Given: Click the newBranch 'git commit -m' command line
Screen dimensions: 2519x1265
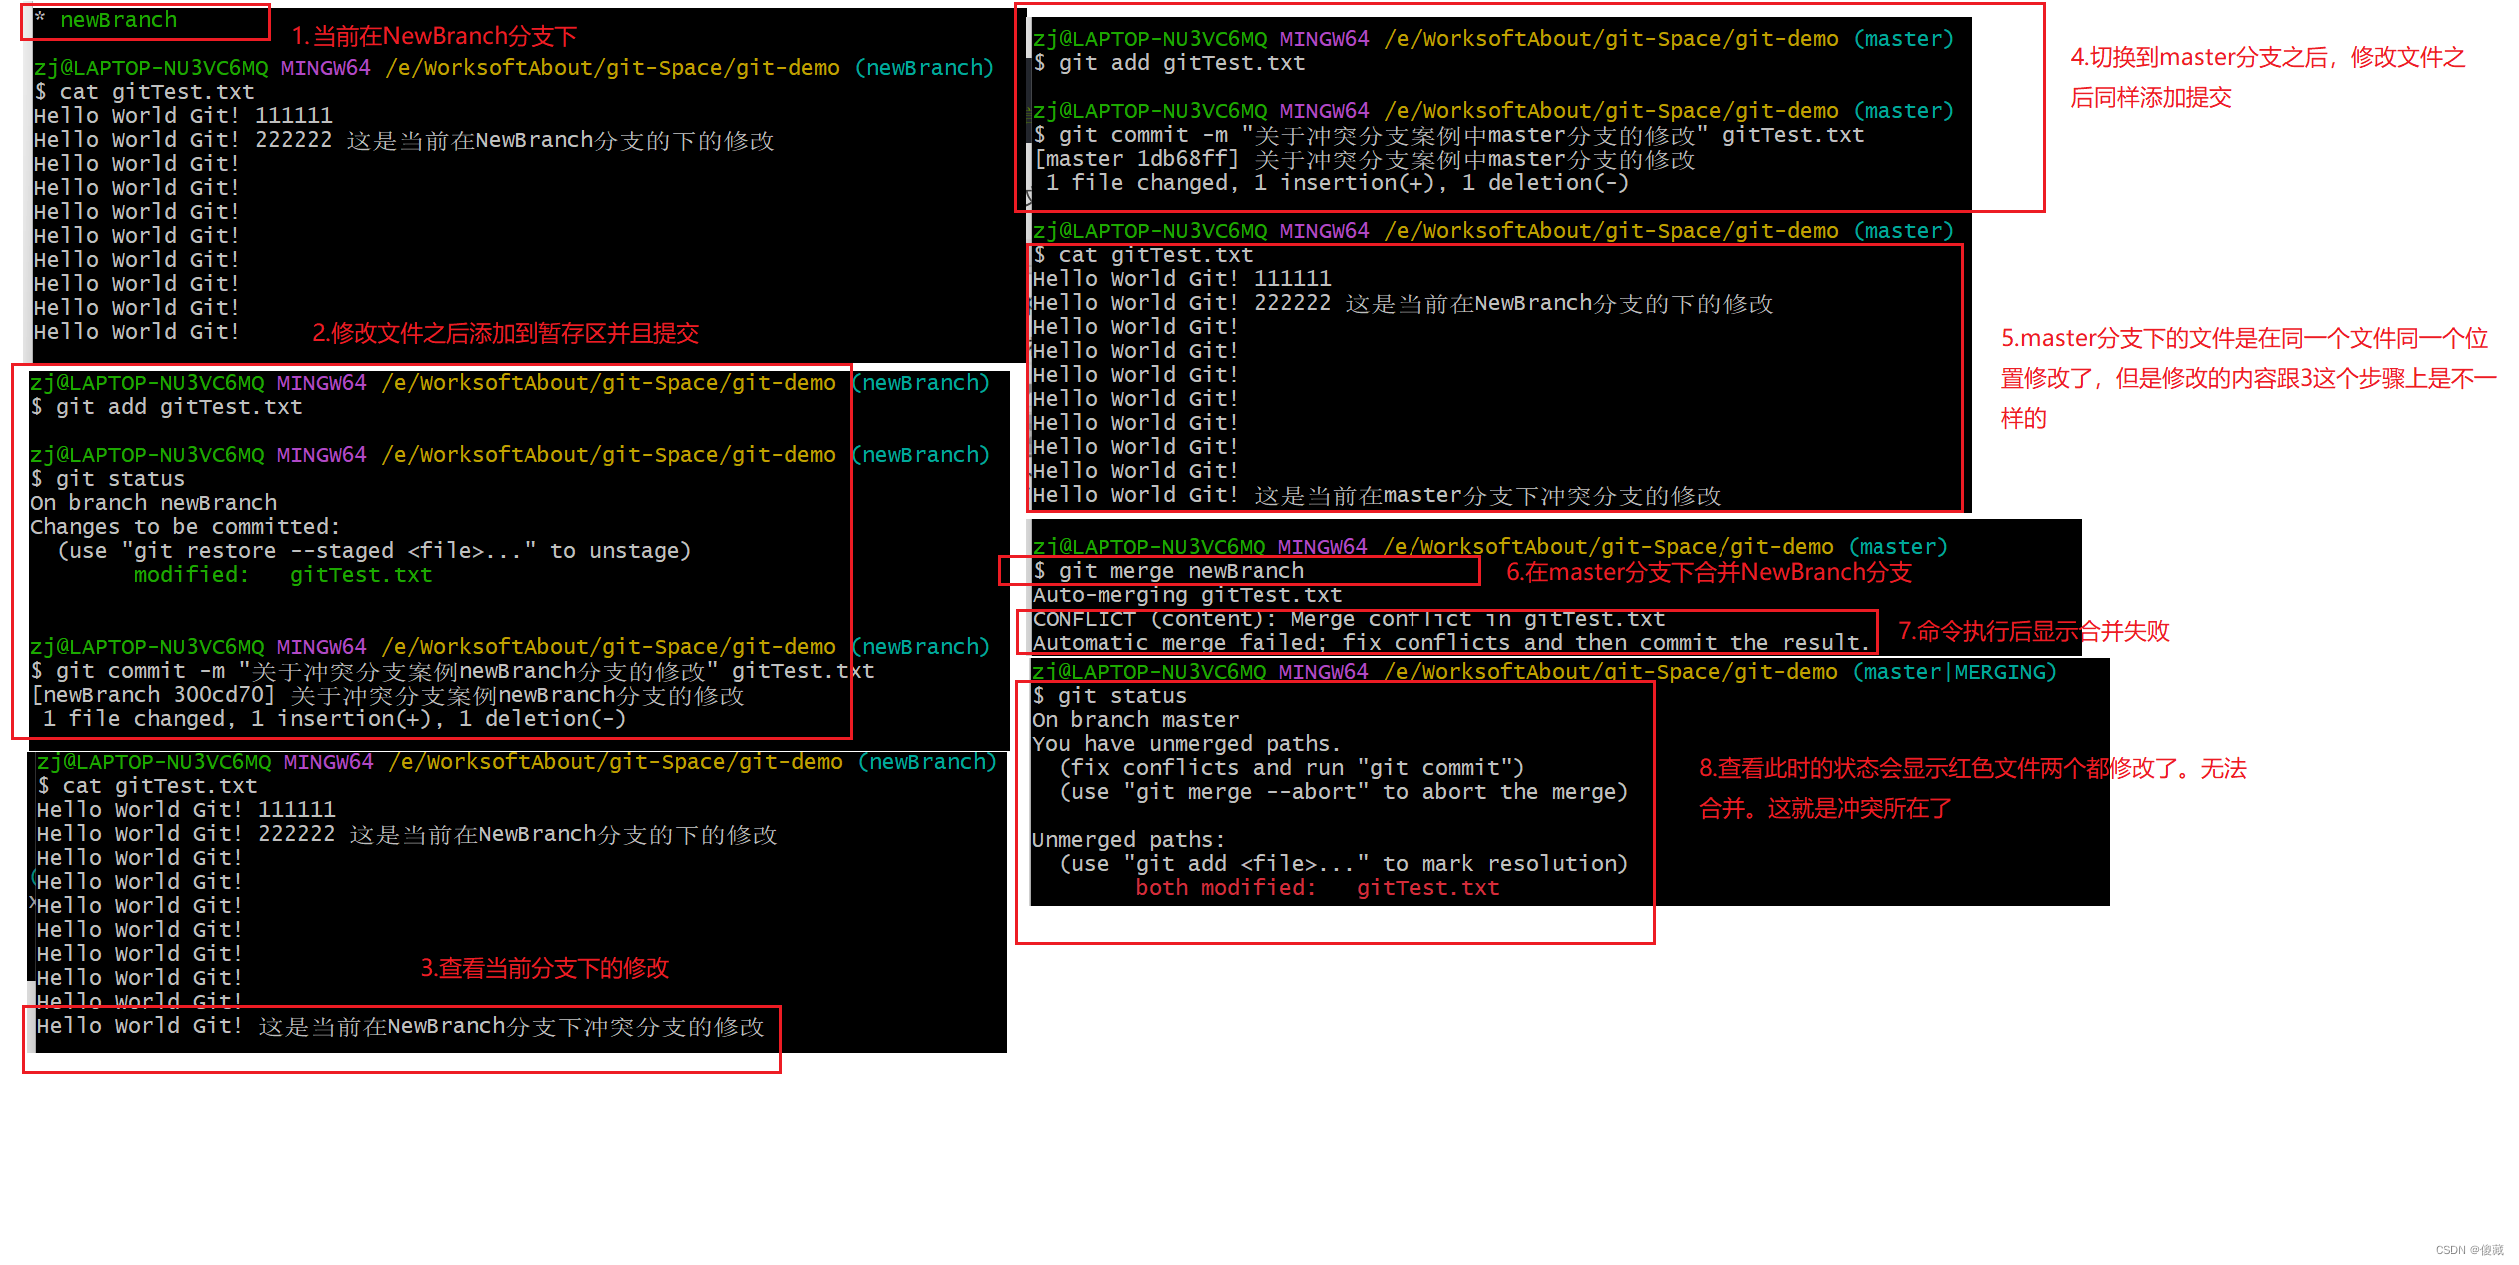Looking at the screenshot, I should click(x=452, y=671).
